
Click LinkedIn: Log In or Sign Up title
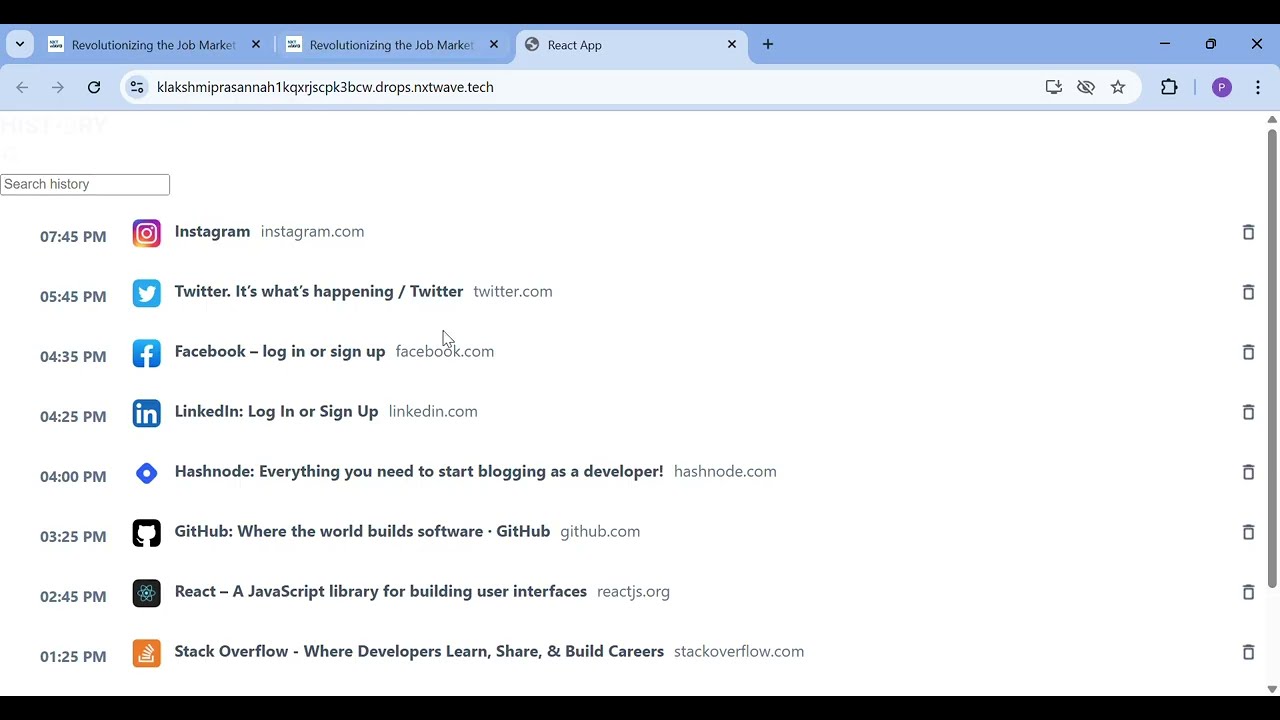(276, 411)
